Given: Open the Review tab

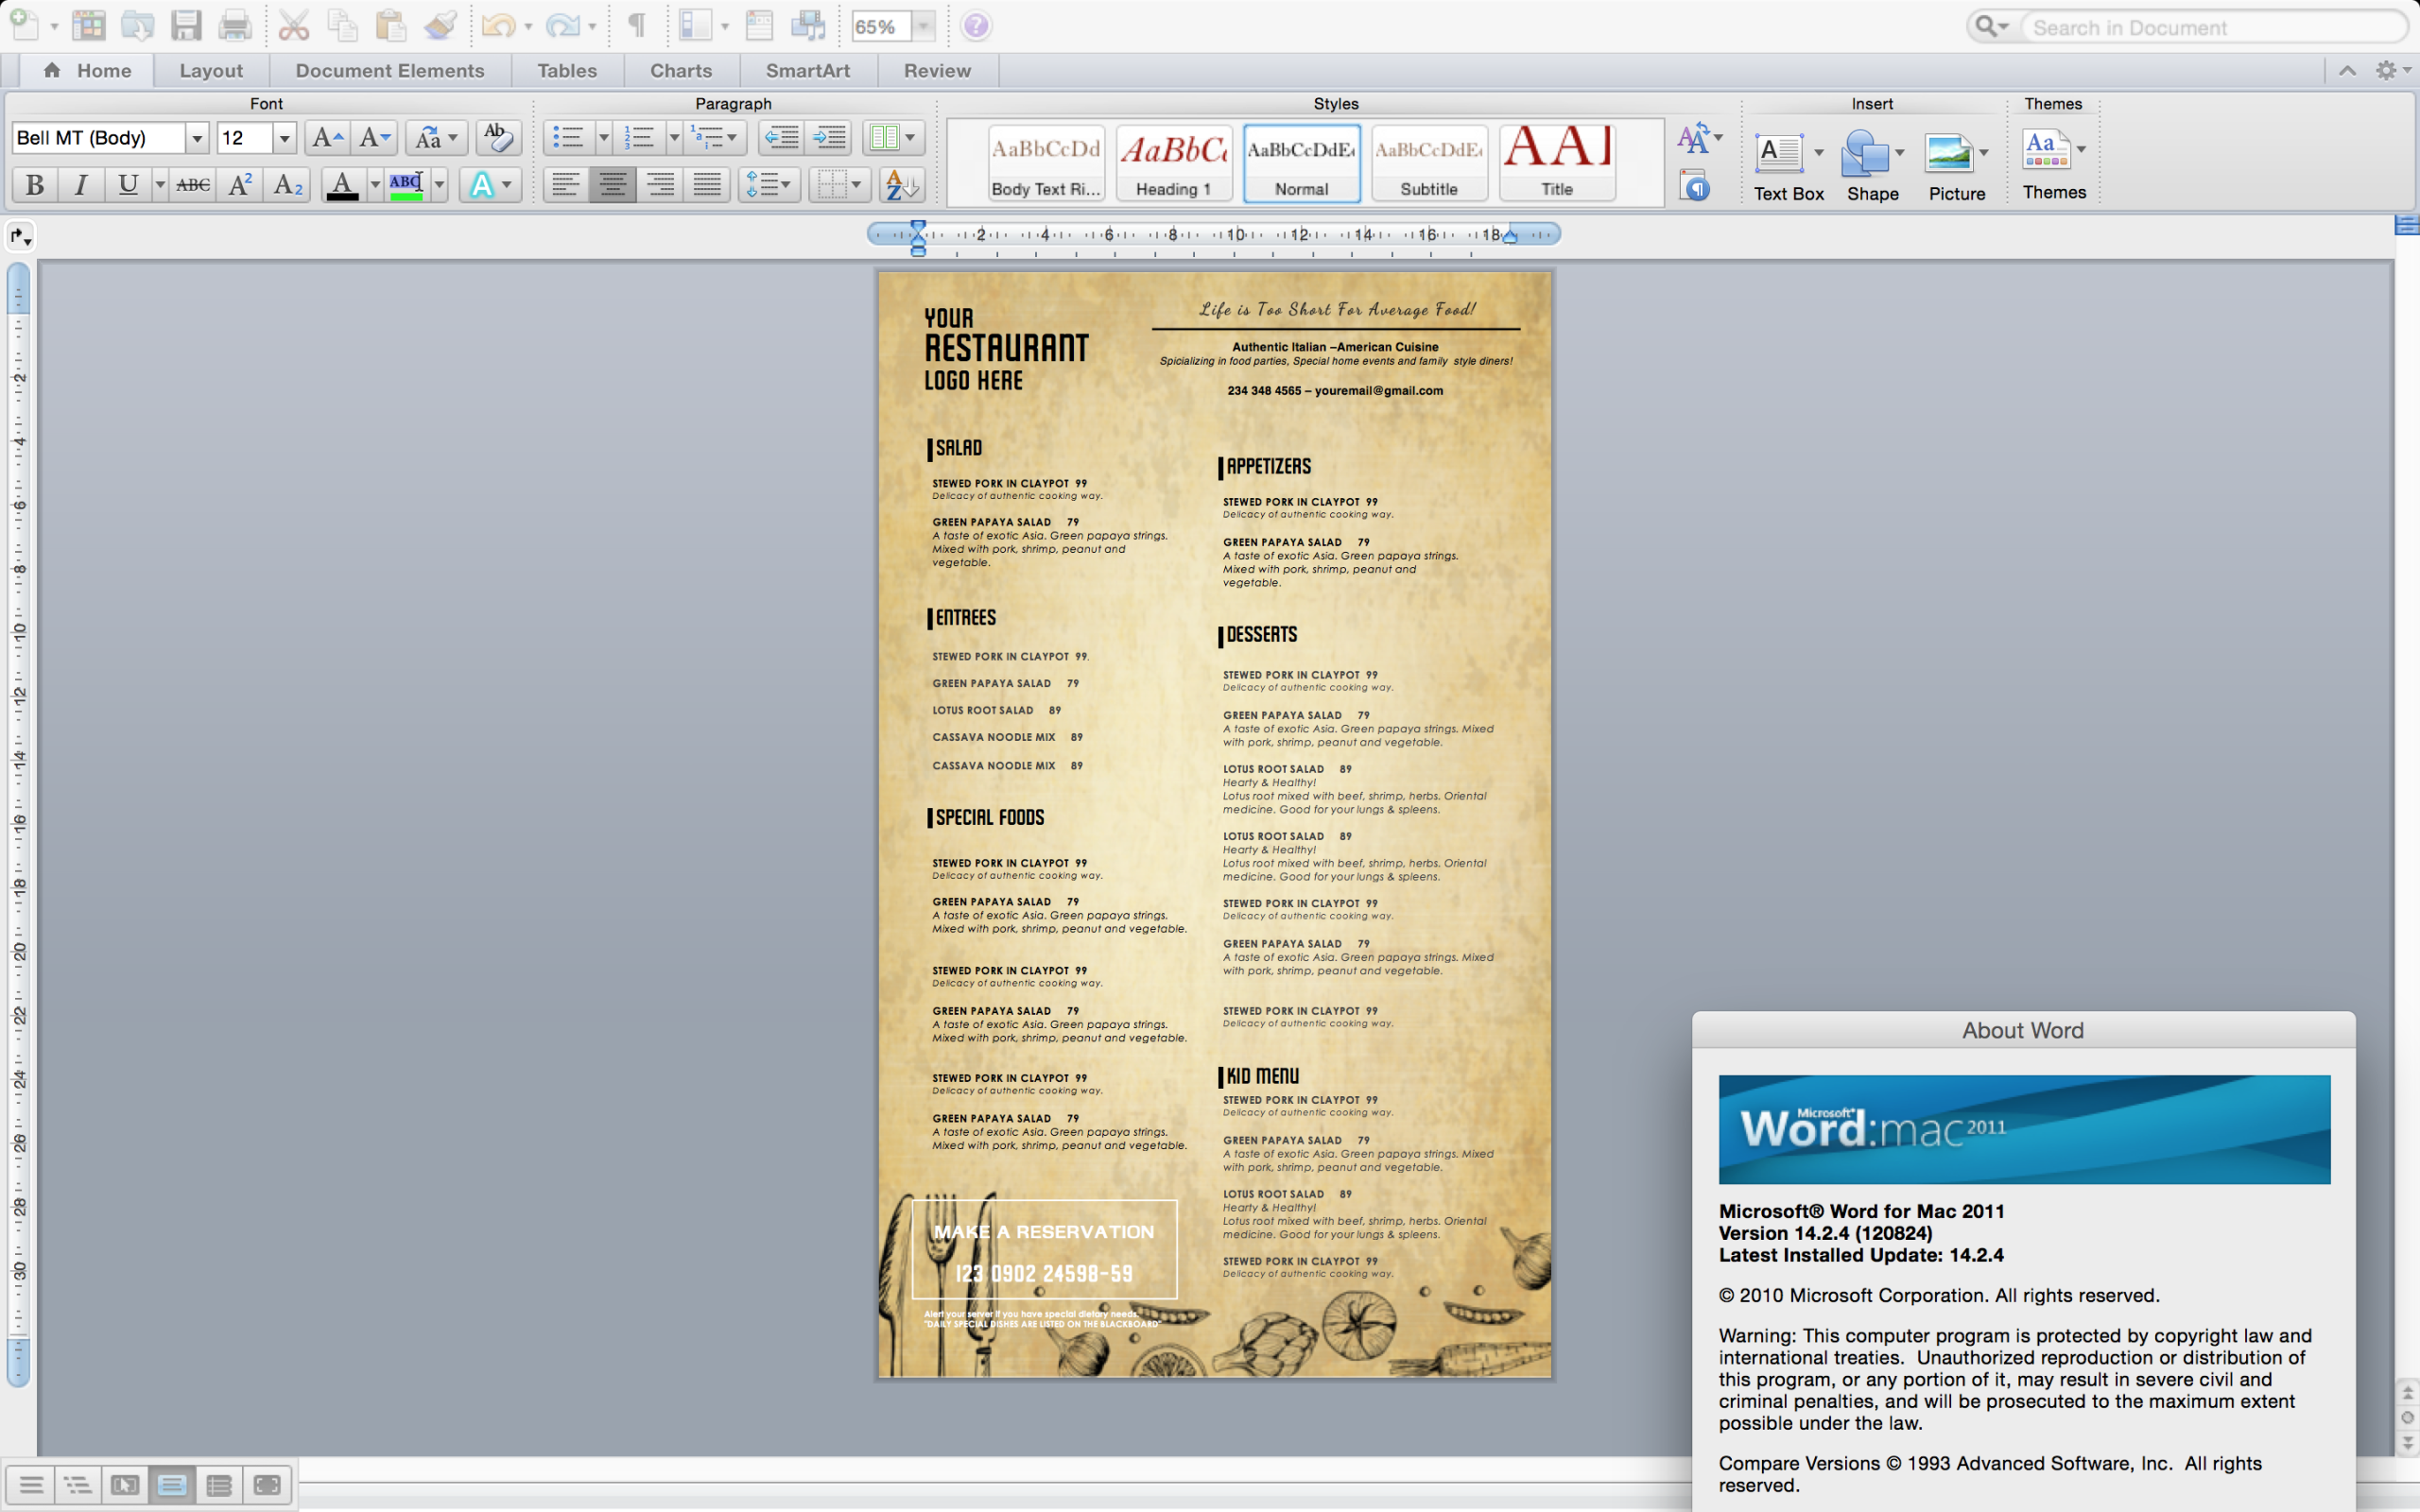Looking at the screenshot, I should point(937,70).
